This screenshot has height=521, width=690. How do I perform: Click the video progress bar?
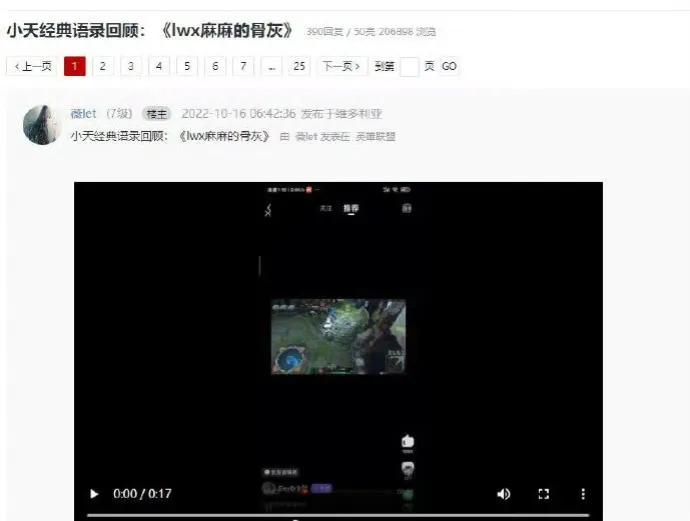click(x=338, y=515)
